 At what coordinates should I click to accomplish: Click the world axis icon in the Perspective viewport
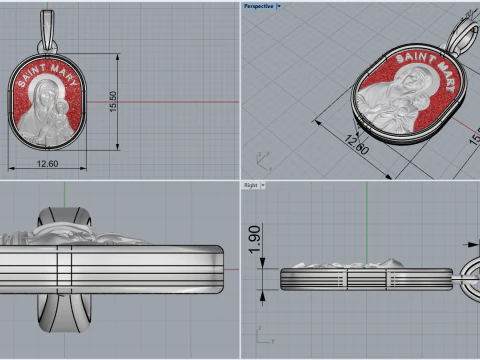tap(264, 162)
